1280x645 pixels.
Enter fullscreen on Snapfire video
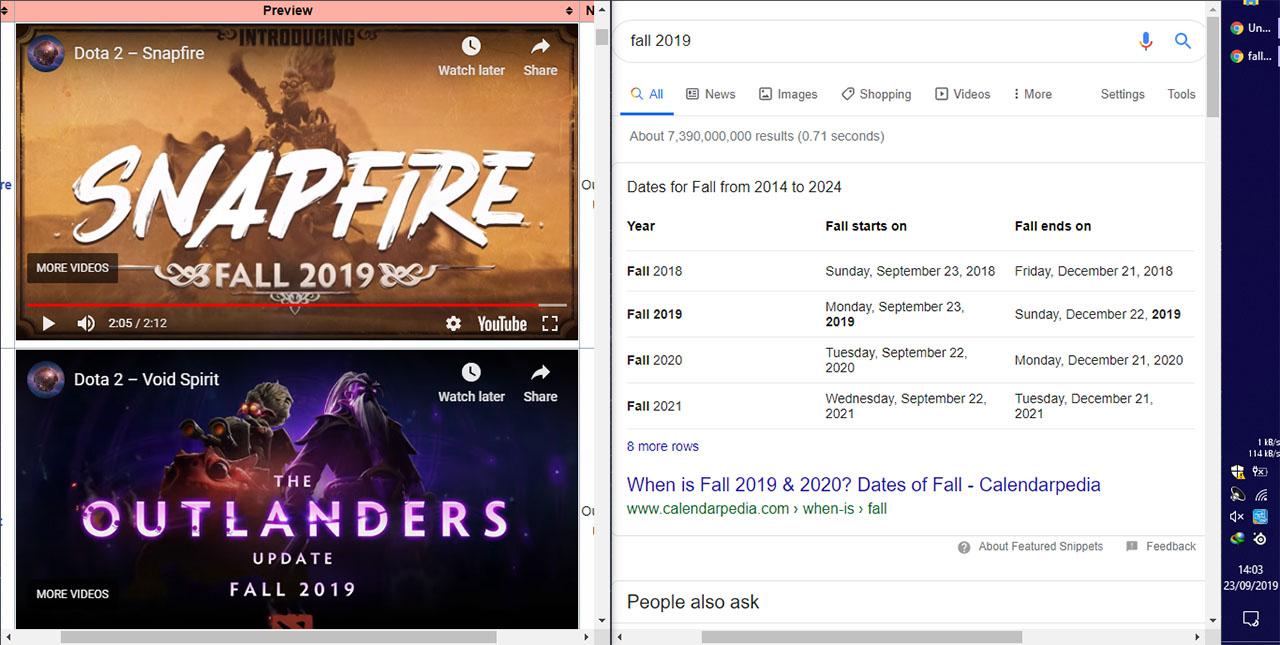pyautogui.click(x=549, y=324)
